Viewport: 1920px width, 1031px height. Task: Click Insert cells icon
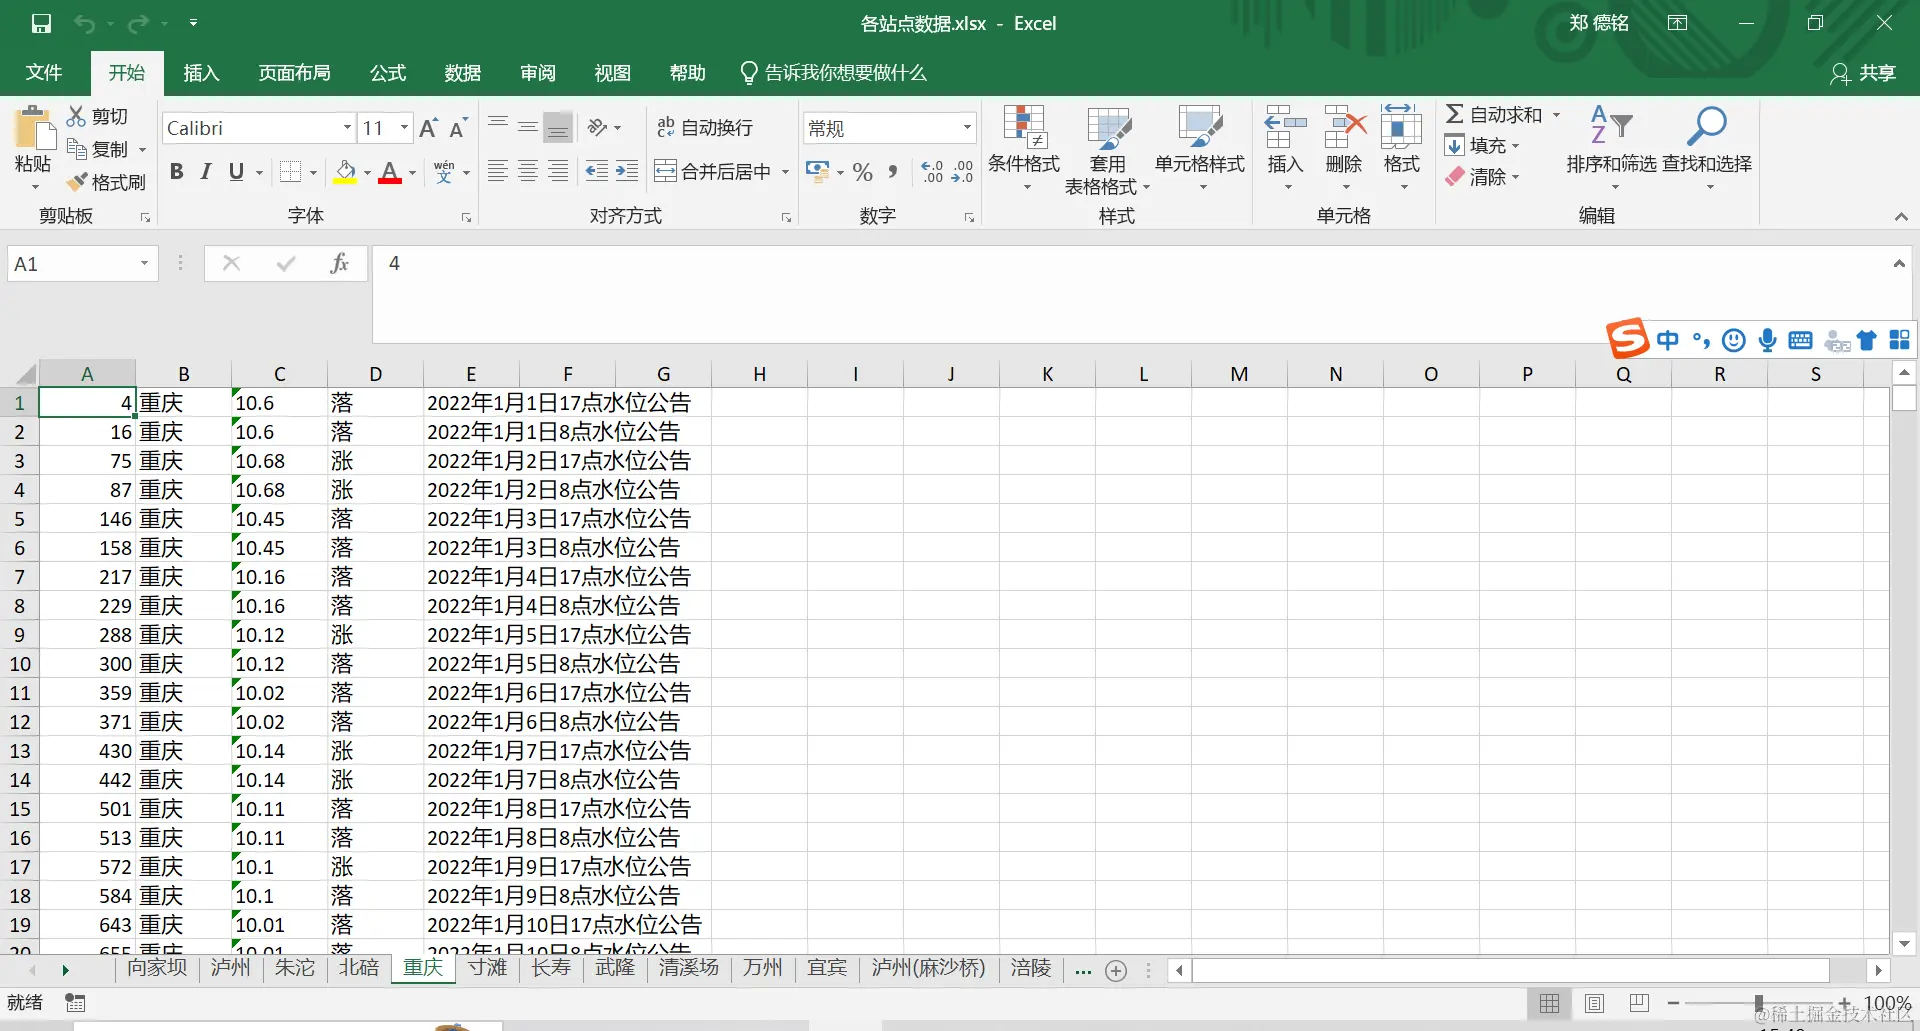1285,127
